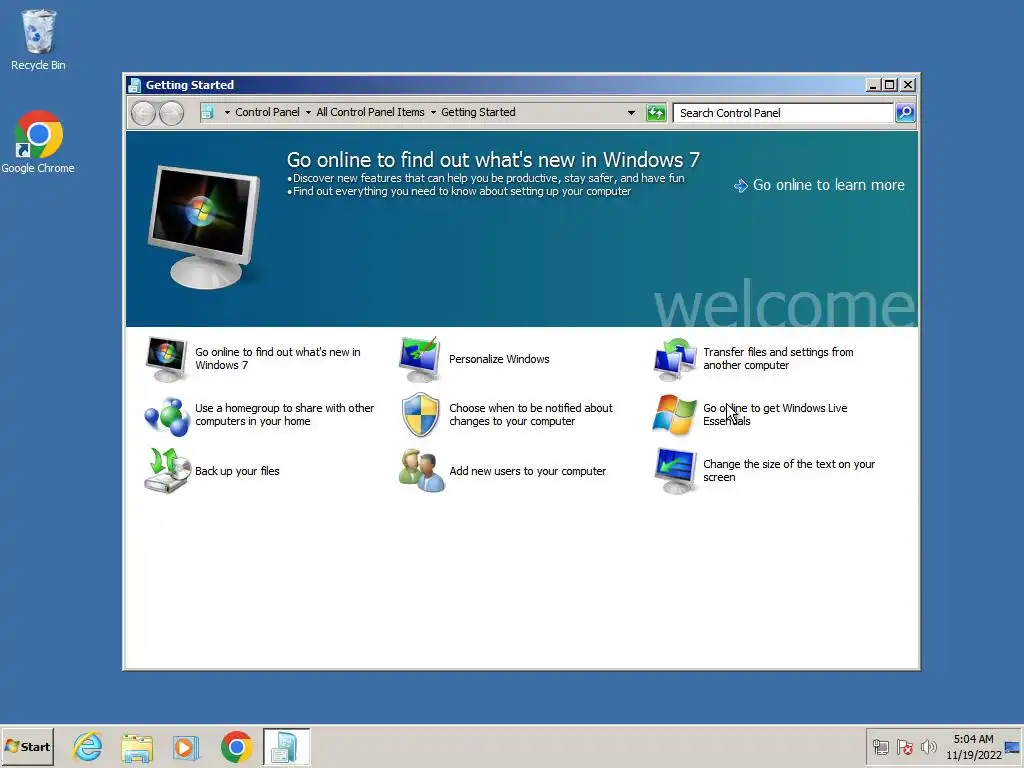The image size is (1024, 768).
Task: Click the large monitor image in the banner
Action: tap(205, 226)
